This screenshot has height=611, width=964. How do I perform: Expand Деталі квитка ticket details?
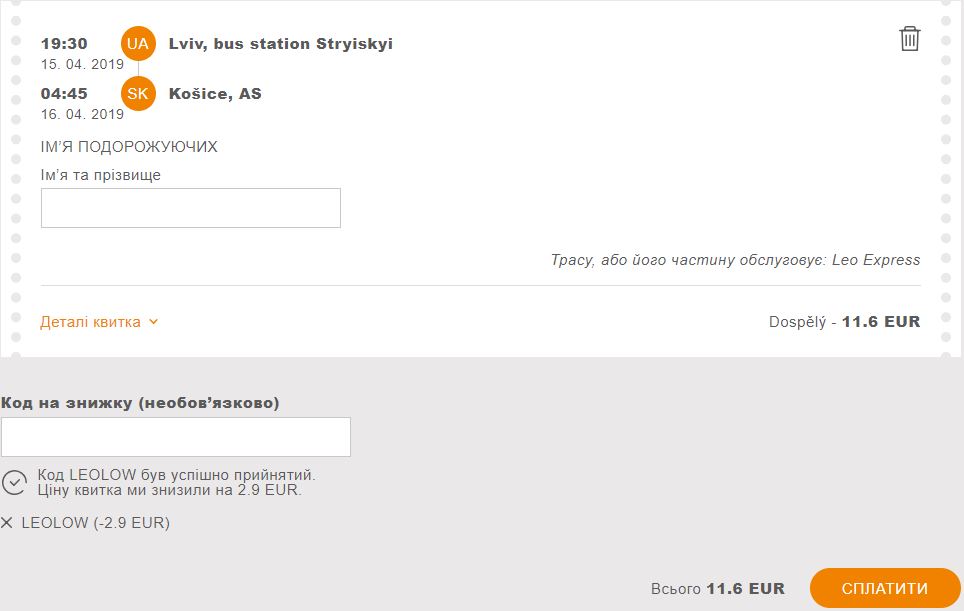[100, 322]
